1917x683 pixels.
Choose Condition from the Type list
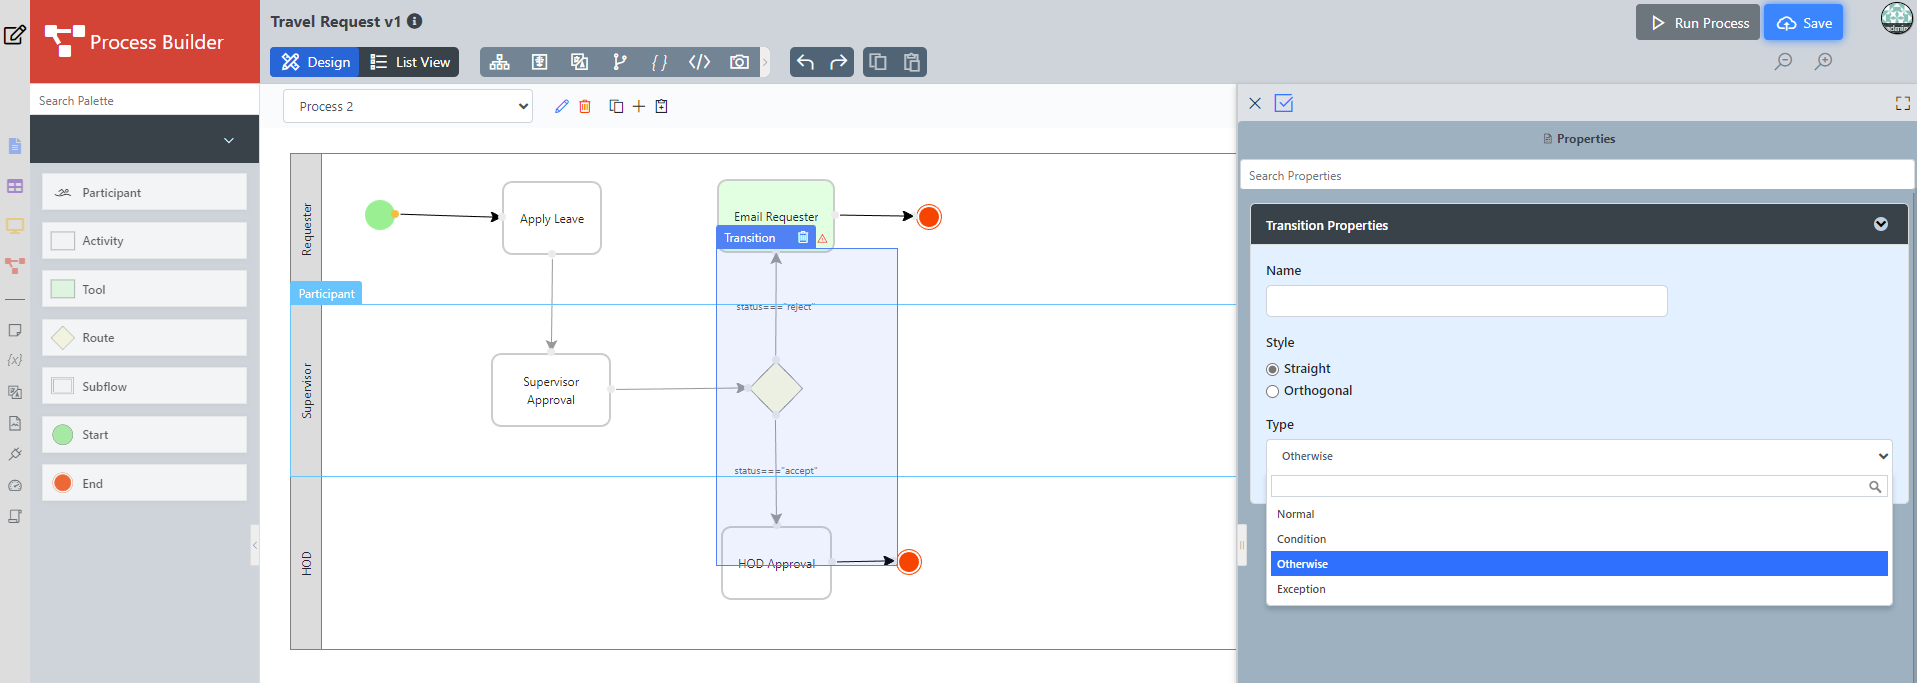(x=1301, y=539)
